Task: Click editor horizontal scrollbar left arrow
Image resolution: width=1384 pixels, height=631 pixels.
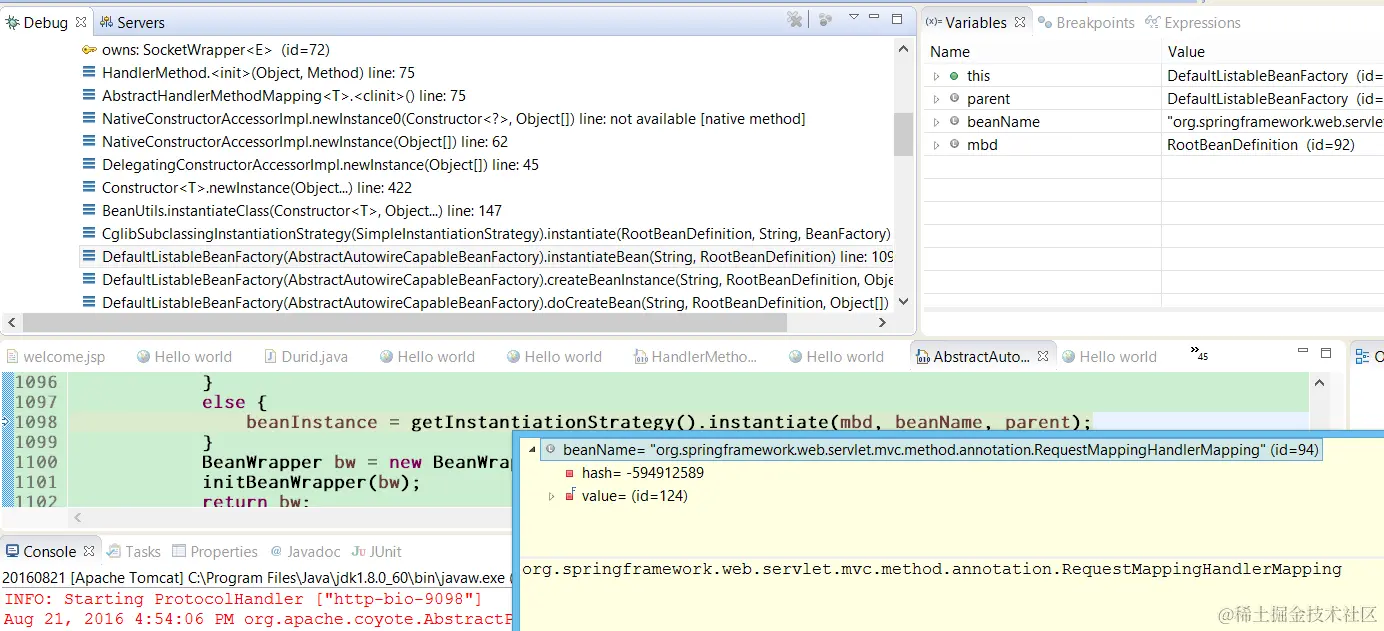Action: 79,518
